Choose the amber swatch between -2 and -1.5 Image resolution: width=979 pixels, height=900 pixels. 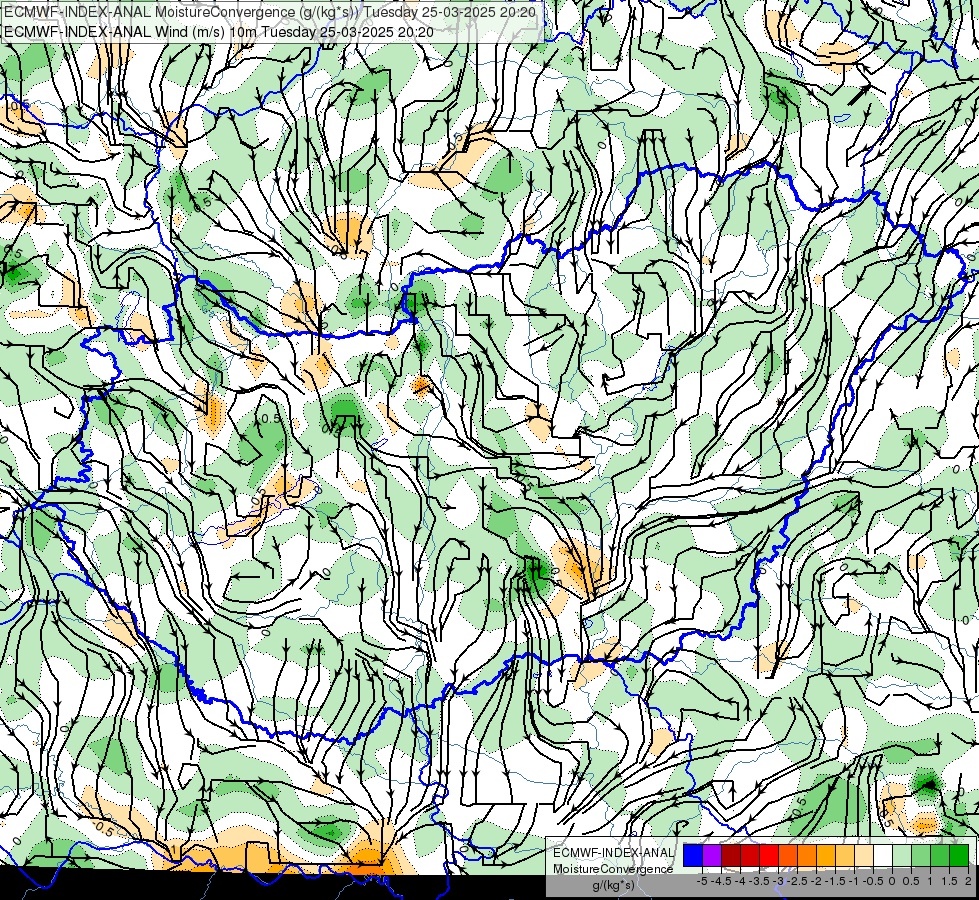(826, 855)
